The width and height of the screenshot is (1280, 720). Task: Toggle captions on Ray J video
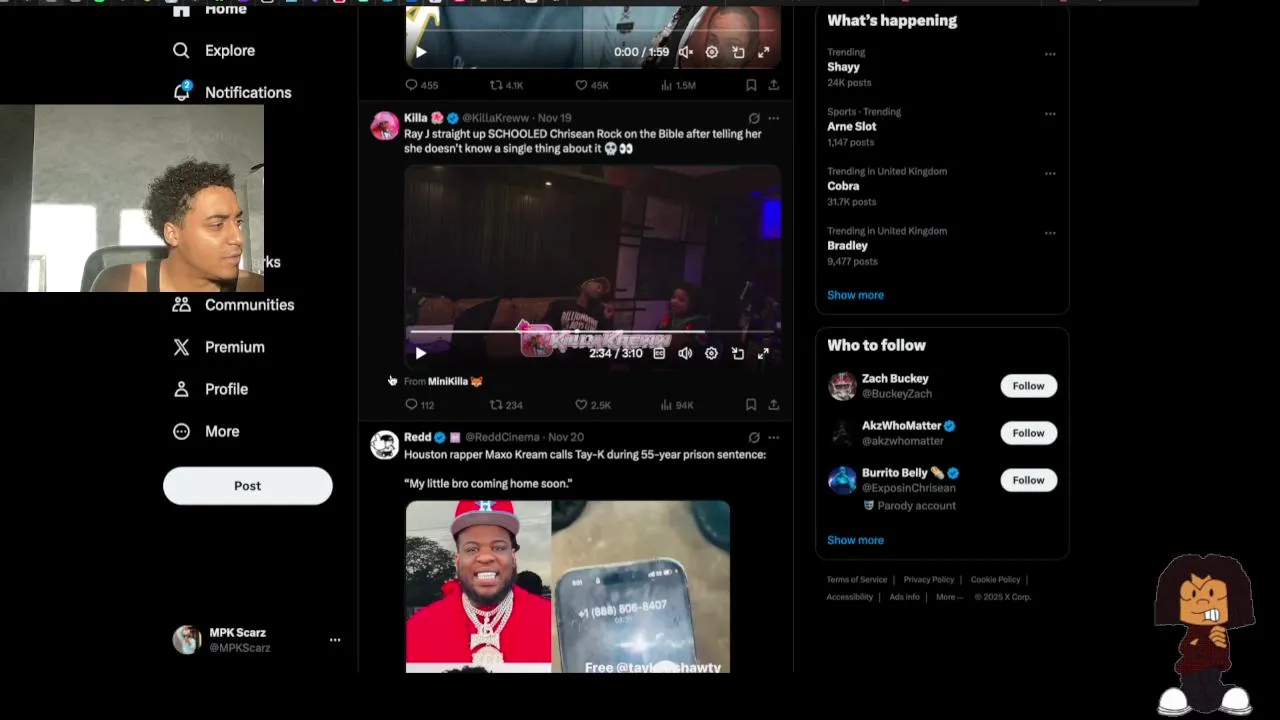[x=659, y=353]
